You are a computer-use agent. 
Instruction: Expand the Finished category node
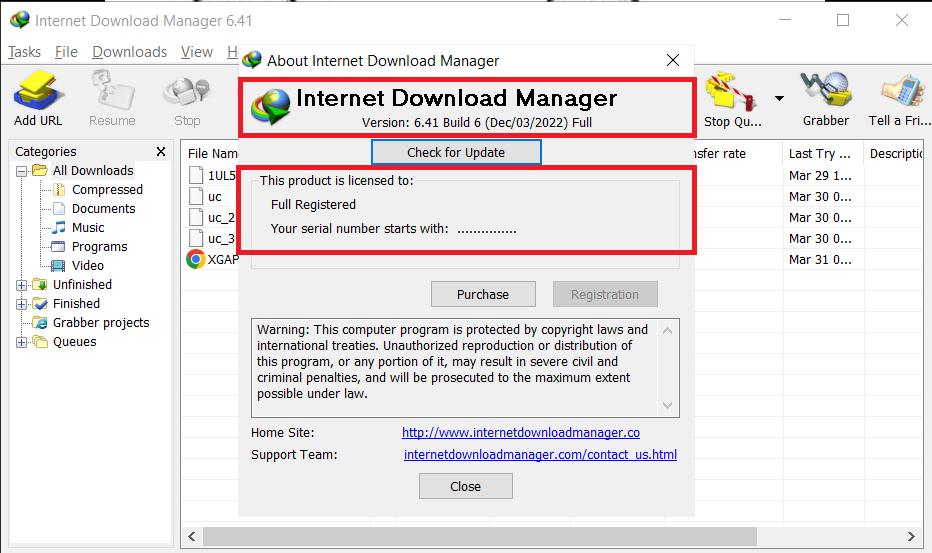22,304
